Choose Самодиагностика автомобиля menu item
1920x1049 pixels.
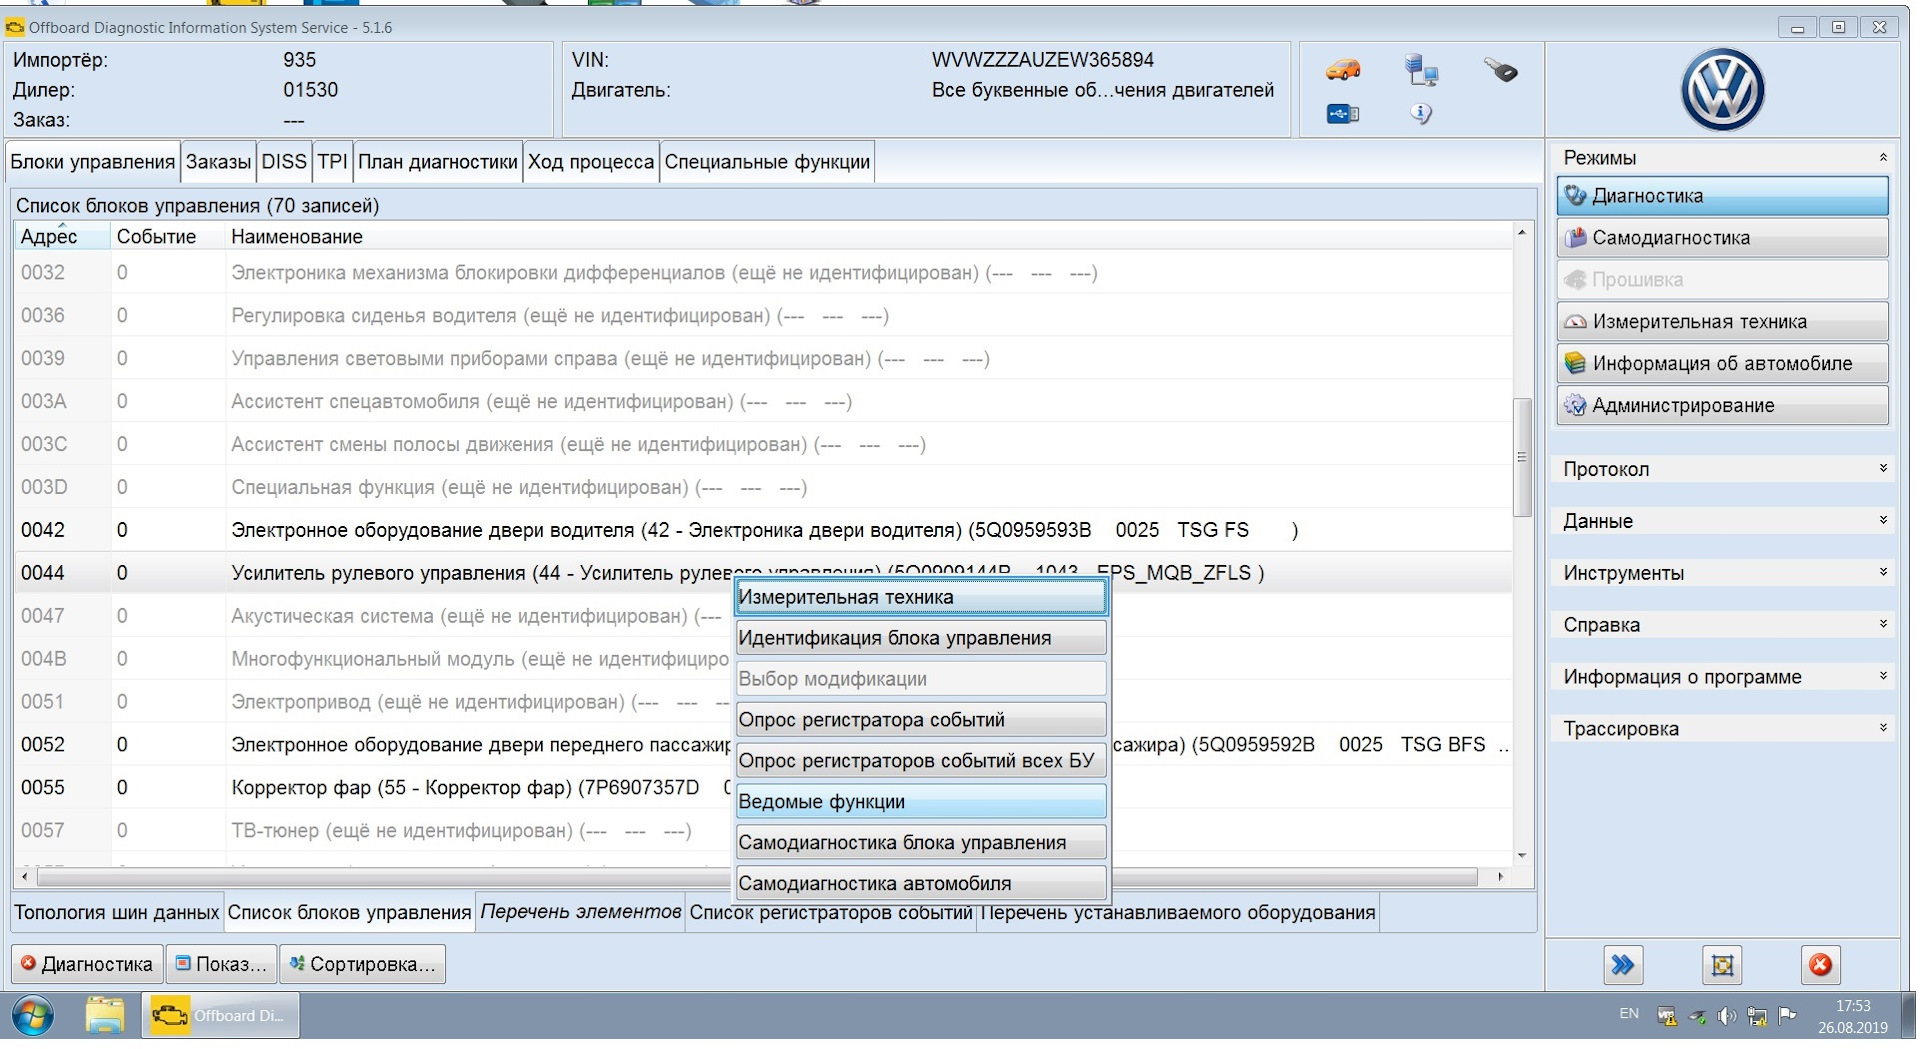pos(921,884)
